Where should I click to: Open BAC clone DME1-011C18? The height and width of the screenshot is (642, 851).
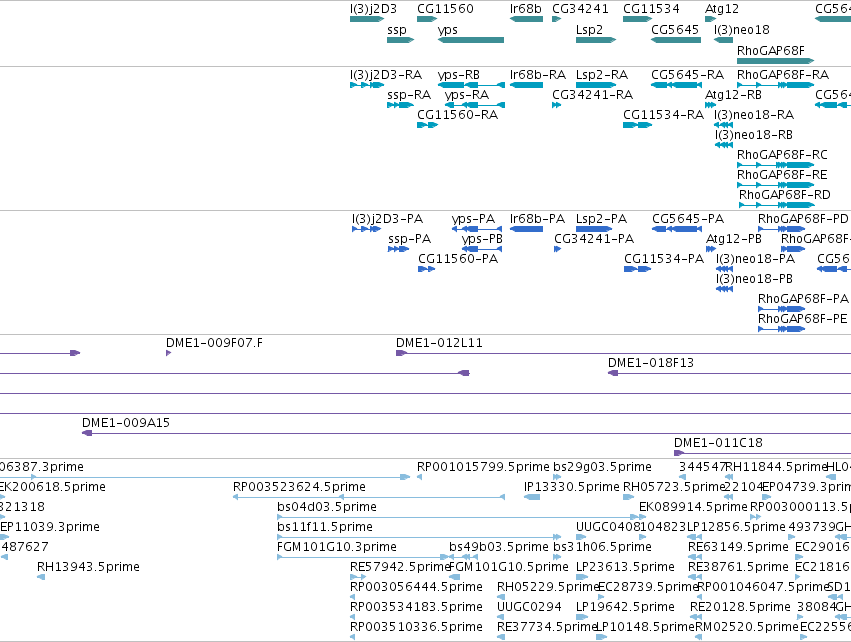click(763, 453)
